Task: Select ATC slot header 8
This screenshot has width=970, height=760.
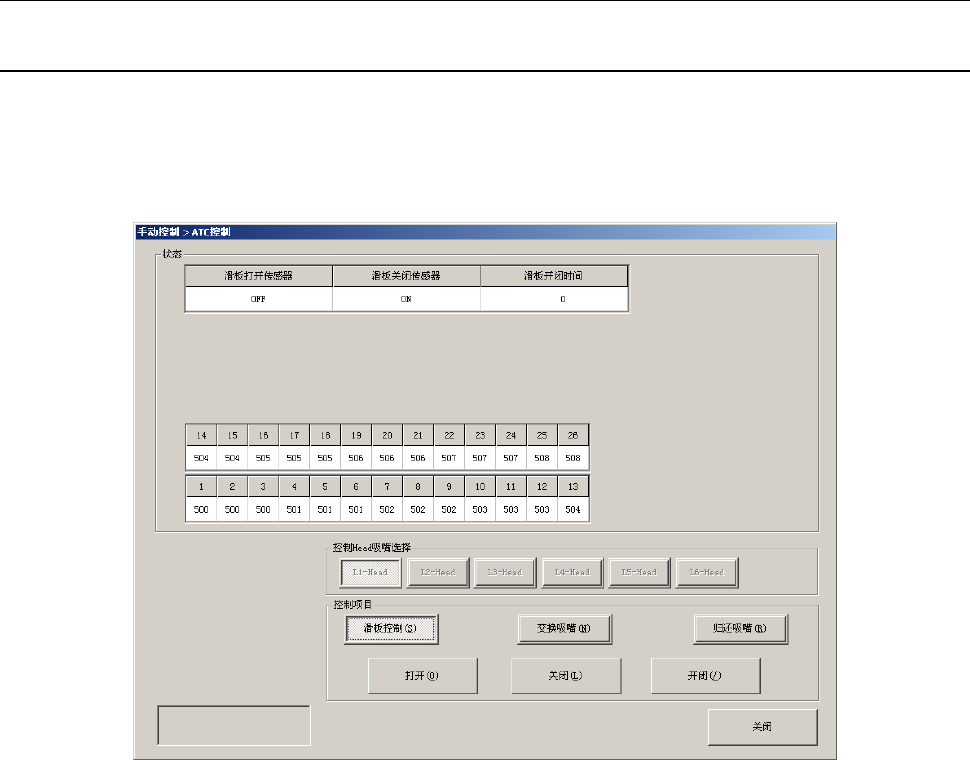Action: click(418, 487)
